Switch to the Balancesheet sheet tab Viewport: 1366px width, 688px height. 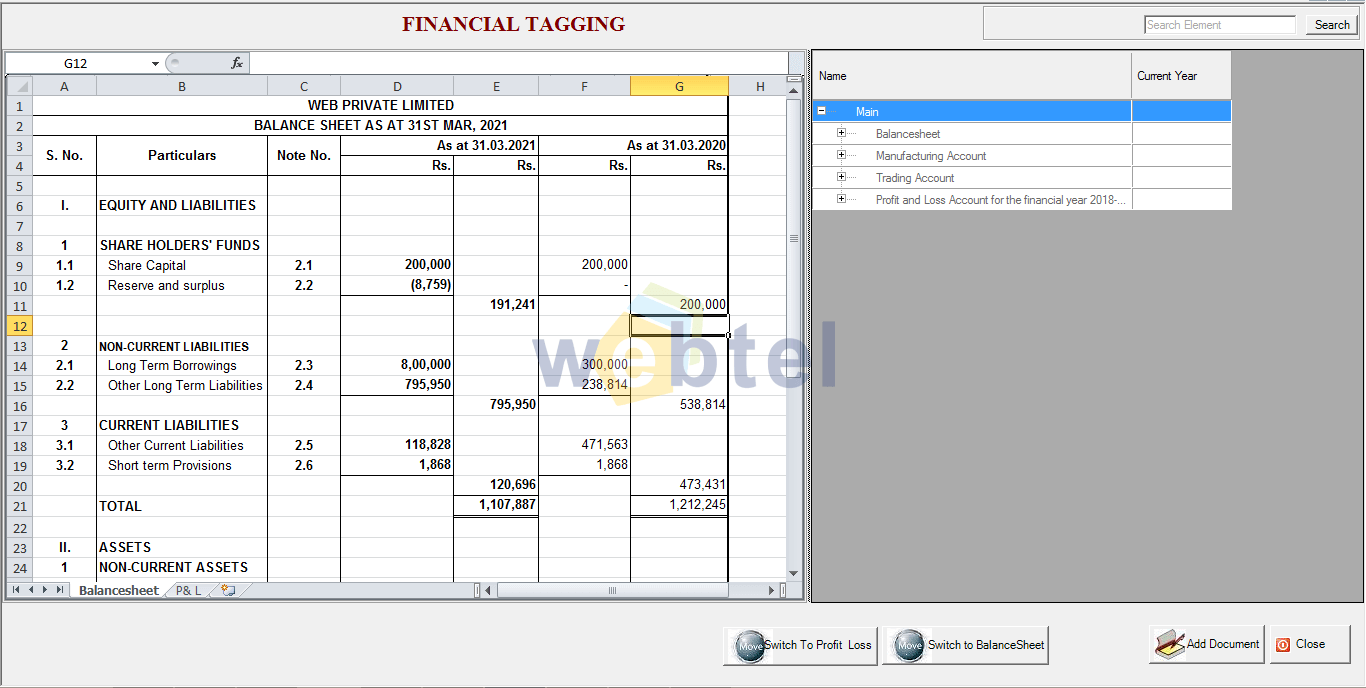pyautogui.click(x=118, y=590)
